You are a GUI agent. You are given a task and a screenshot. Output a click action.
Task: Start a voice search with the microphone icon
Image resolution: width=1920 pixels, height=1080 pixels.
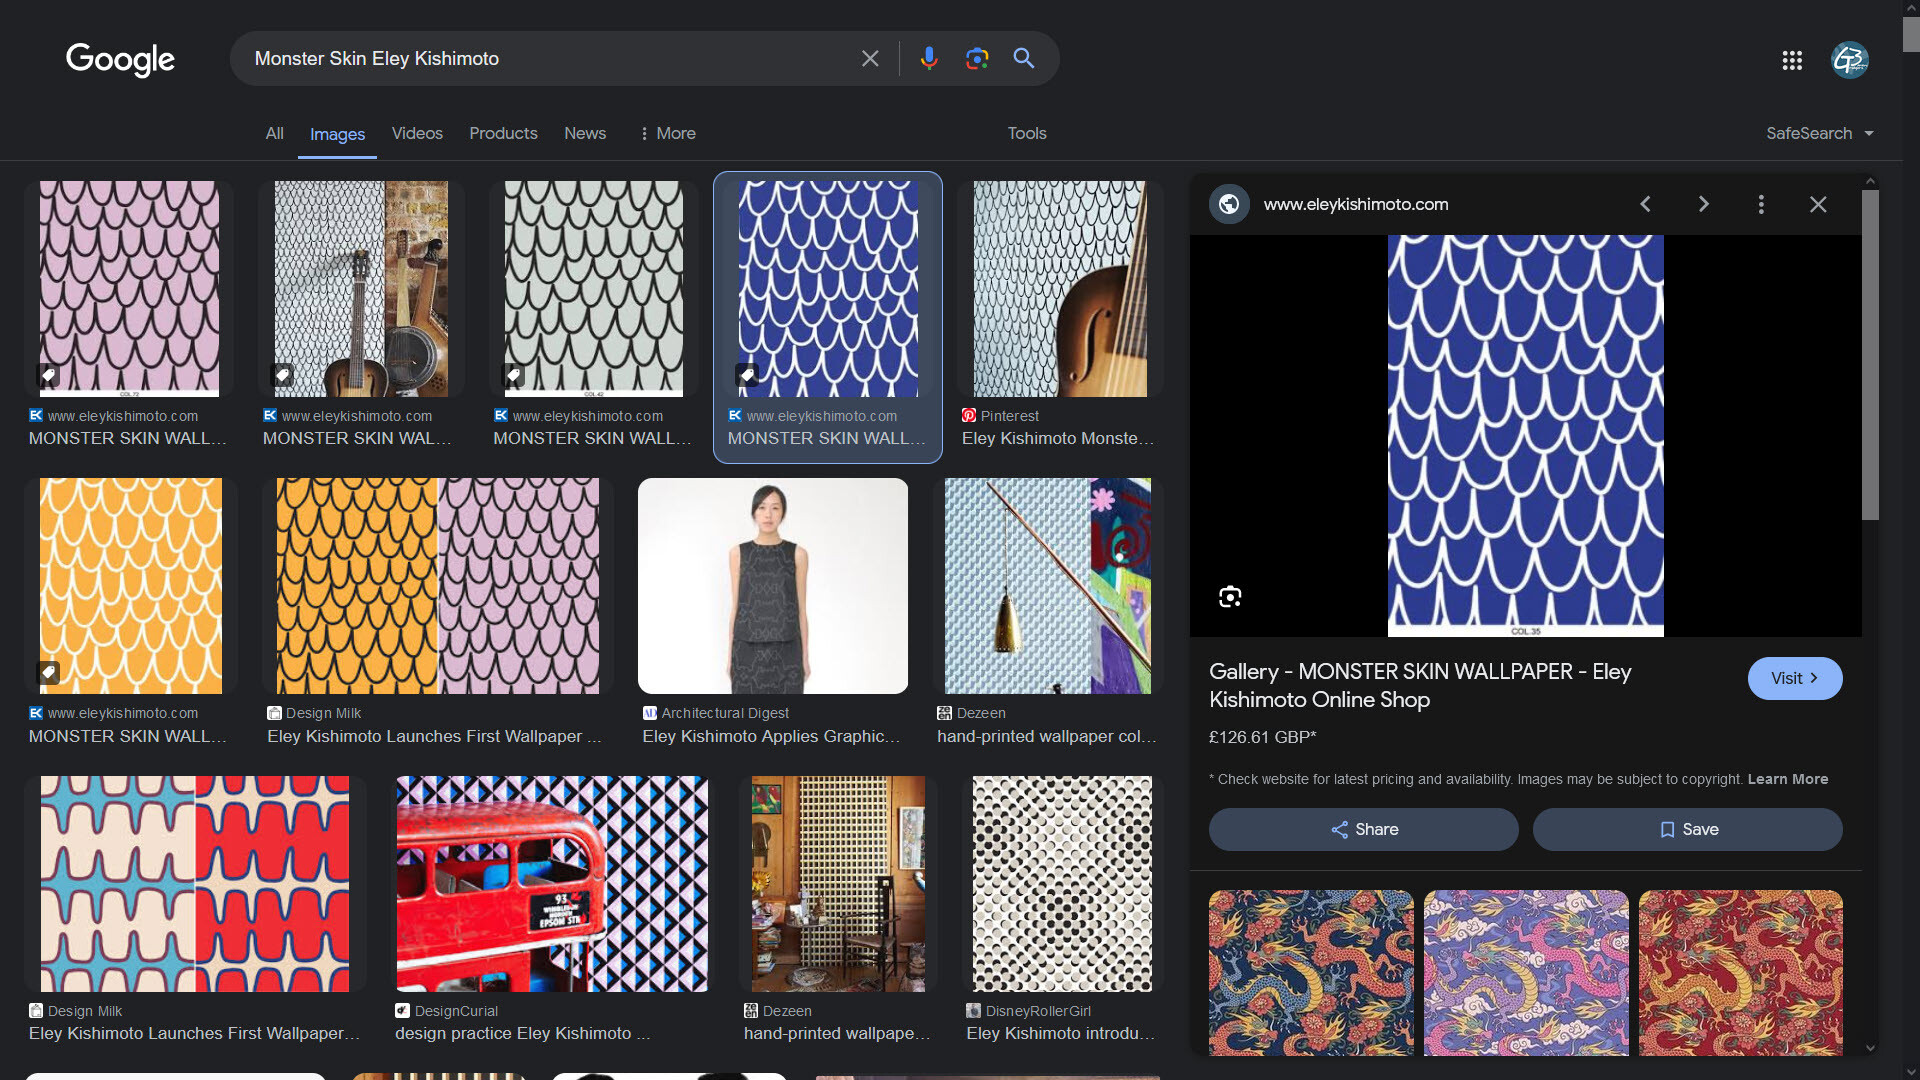pos(929,58)
